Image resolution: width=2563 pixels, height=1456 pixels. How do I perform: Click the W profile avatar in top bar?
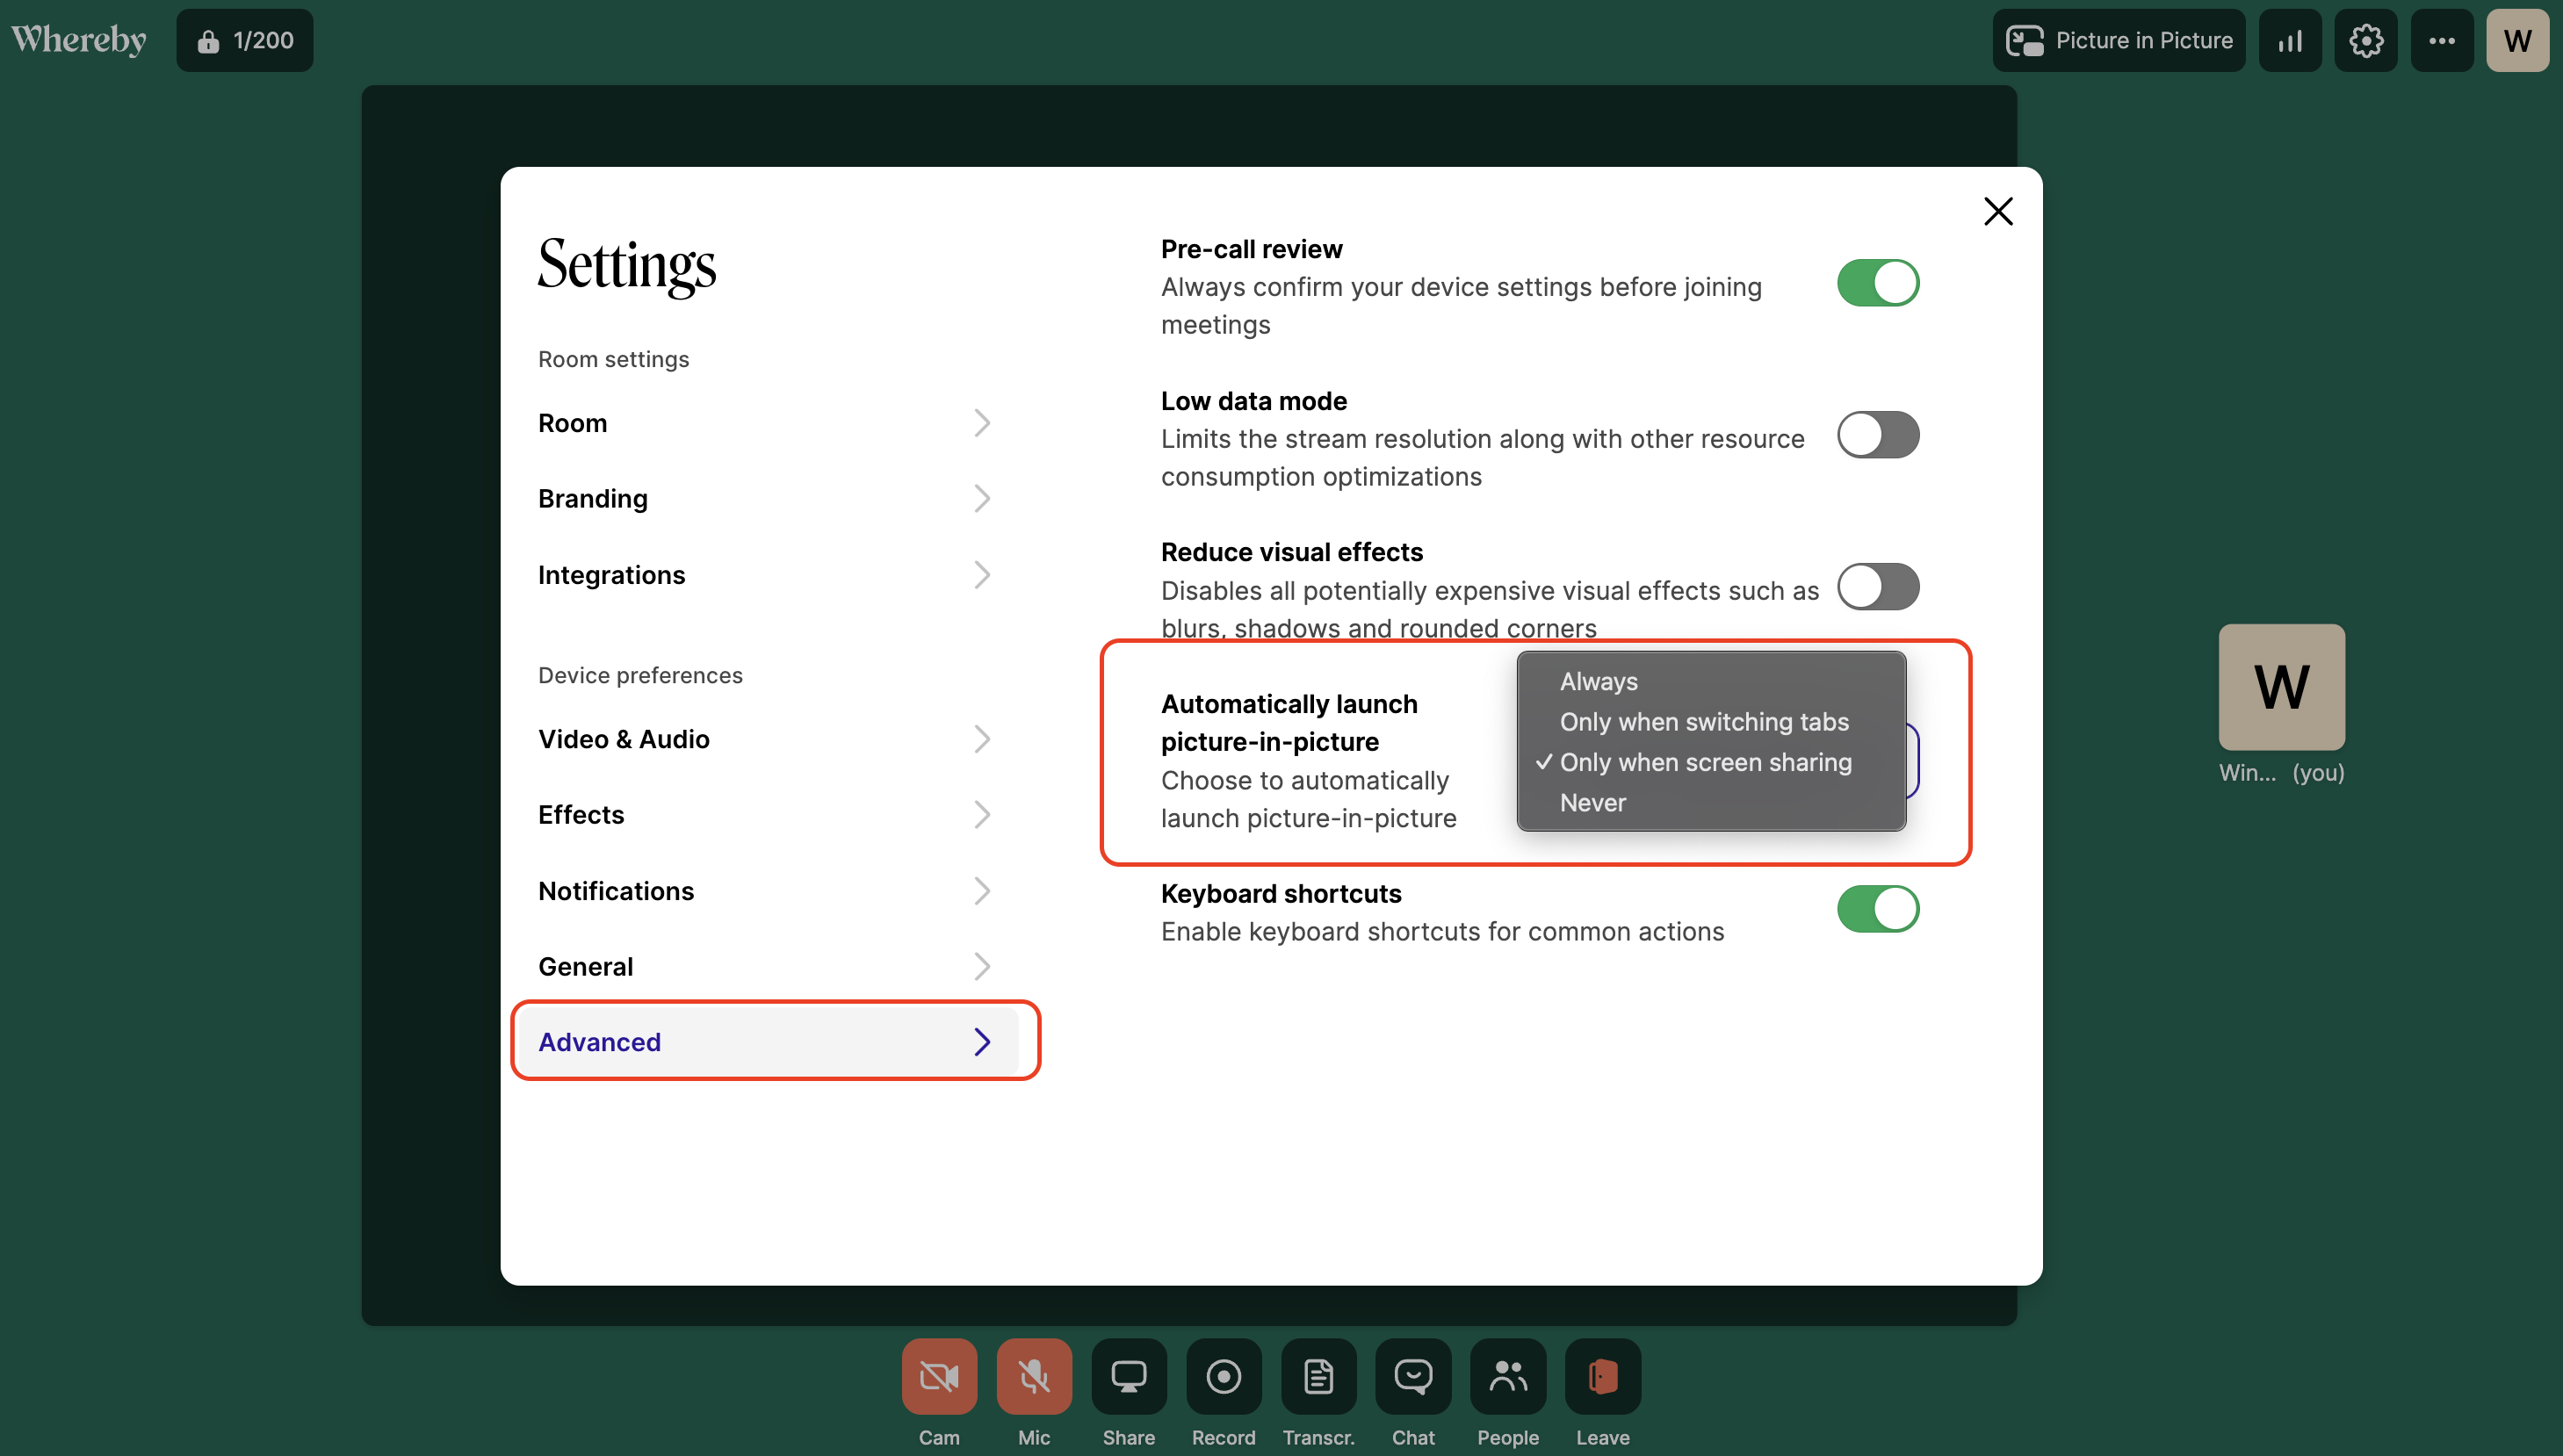coord(2518,40)
